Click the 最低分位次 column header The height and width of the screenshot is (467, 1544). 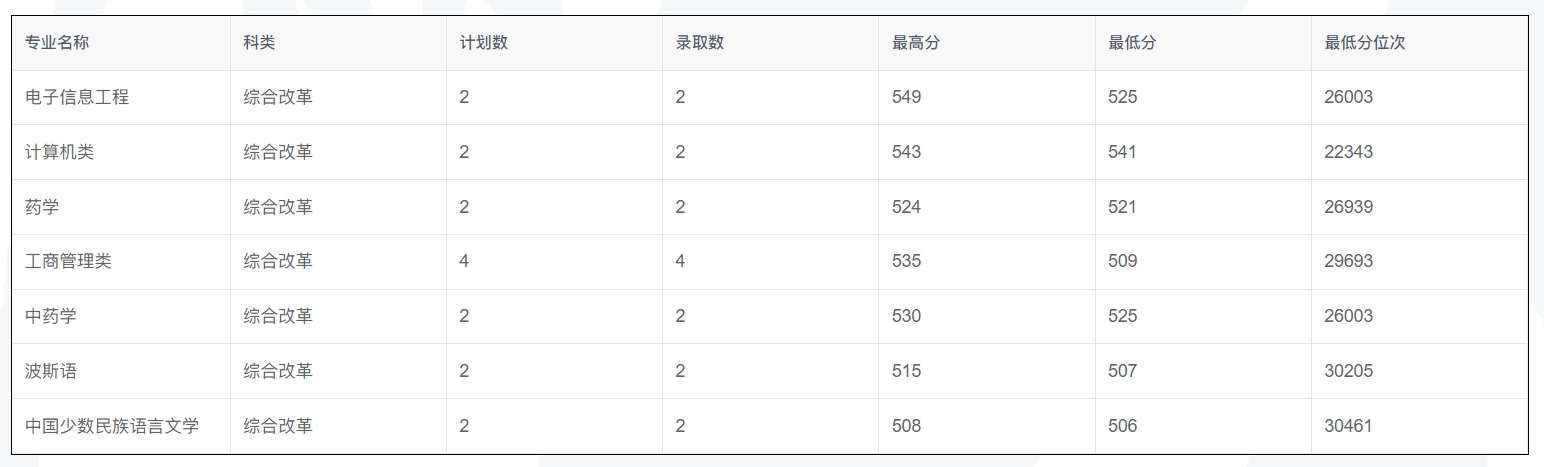1365,43
